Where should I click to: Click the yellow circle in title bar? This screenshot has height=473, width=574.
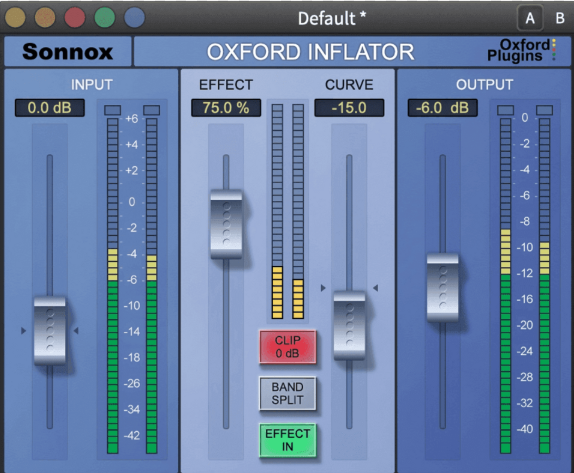pos(15,17)
